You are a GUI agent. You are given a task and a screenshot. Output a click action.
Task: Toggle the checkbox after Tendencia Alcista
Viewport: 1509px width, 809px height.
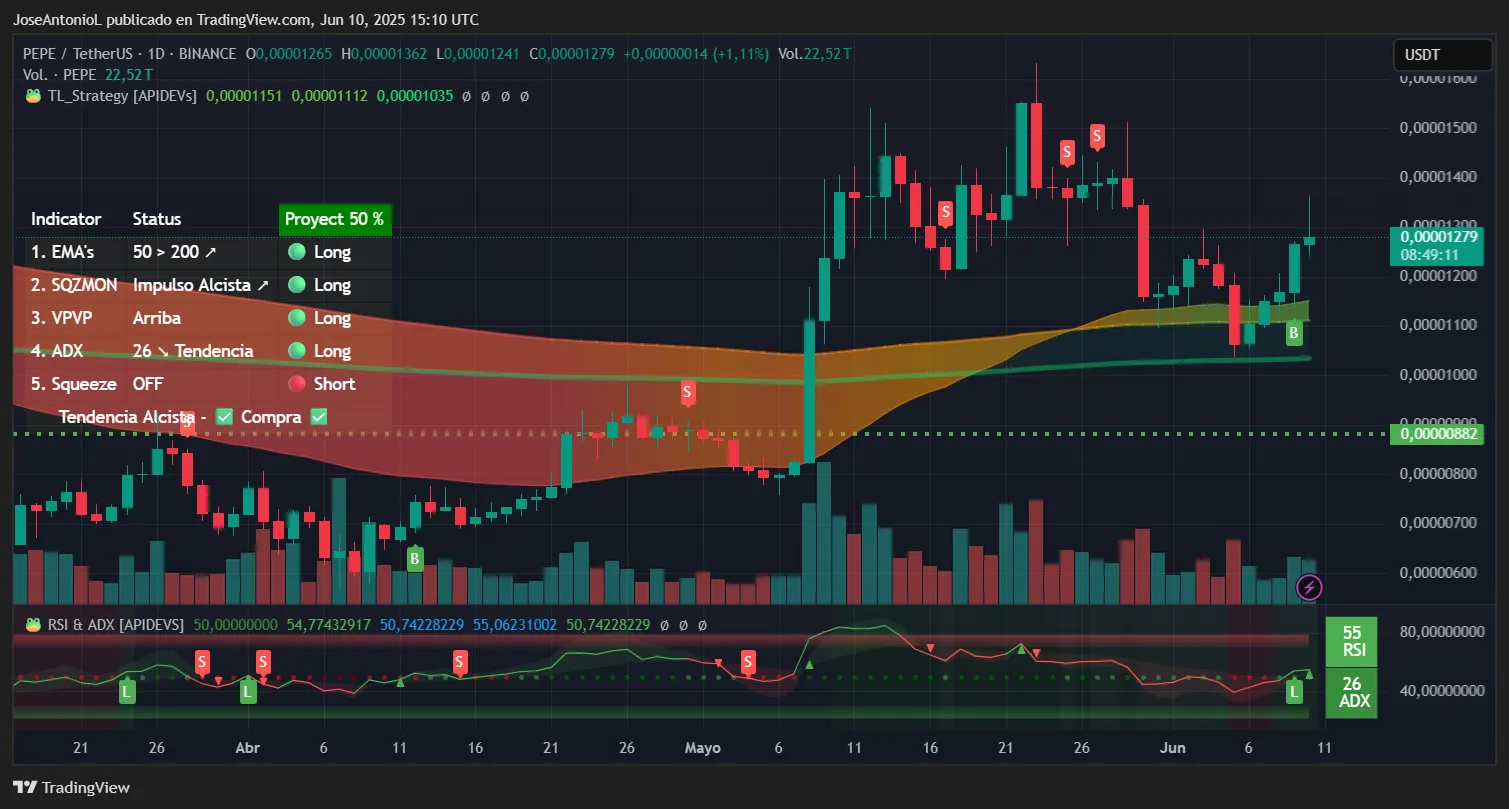[225, 417]
